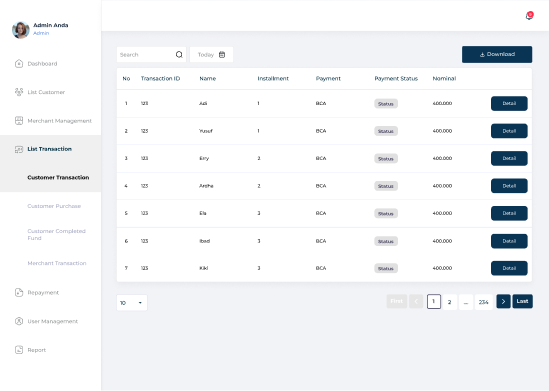Collapse the List Transaction menu

tap(49, 149)
